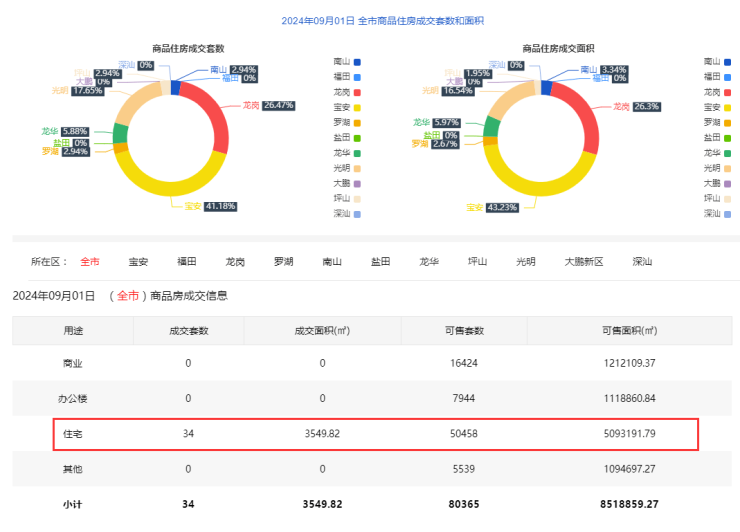
Task: Choose 龙华 in the district filter row
Action: [x=429, y=262]
